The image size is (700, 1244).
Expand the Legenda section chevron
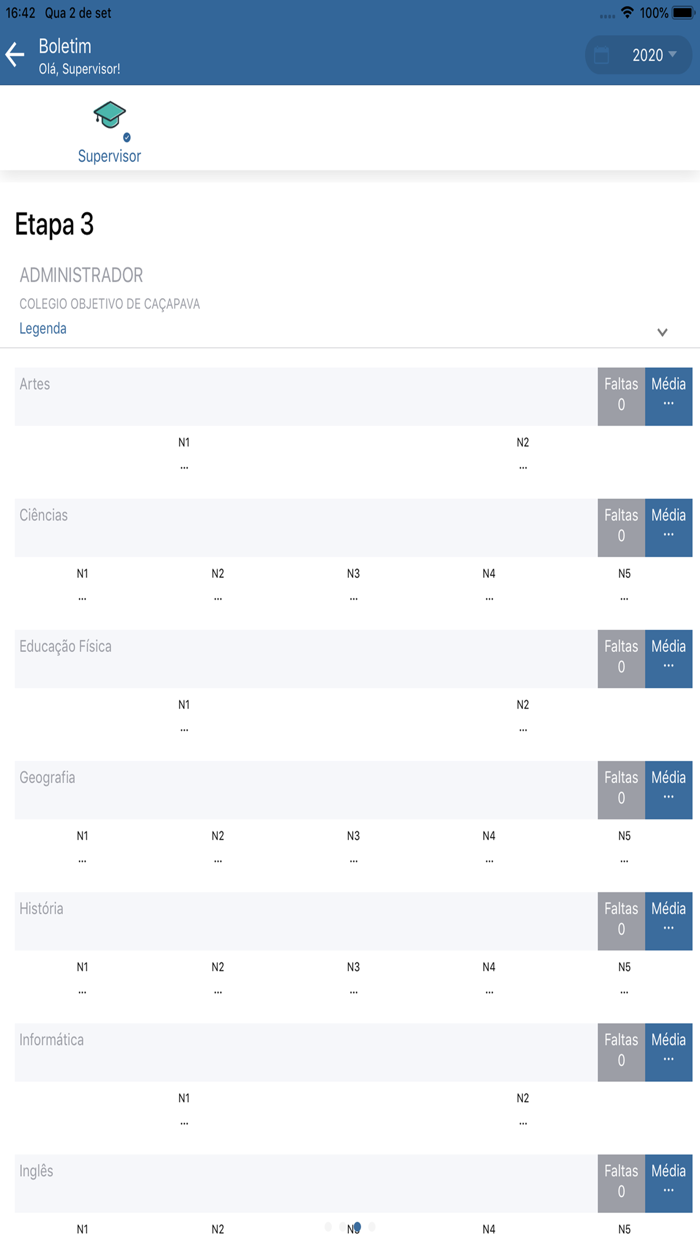pyautogui.click(x=662, y=332)
